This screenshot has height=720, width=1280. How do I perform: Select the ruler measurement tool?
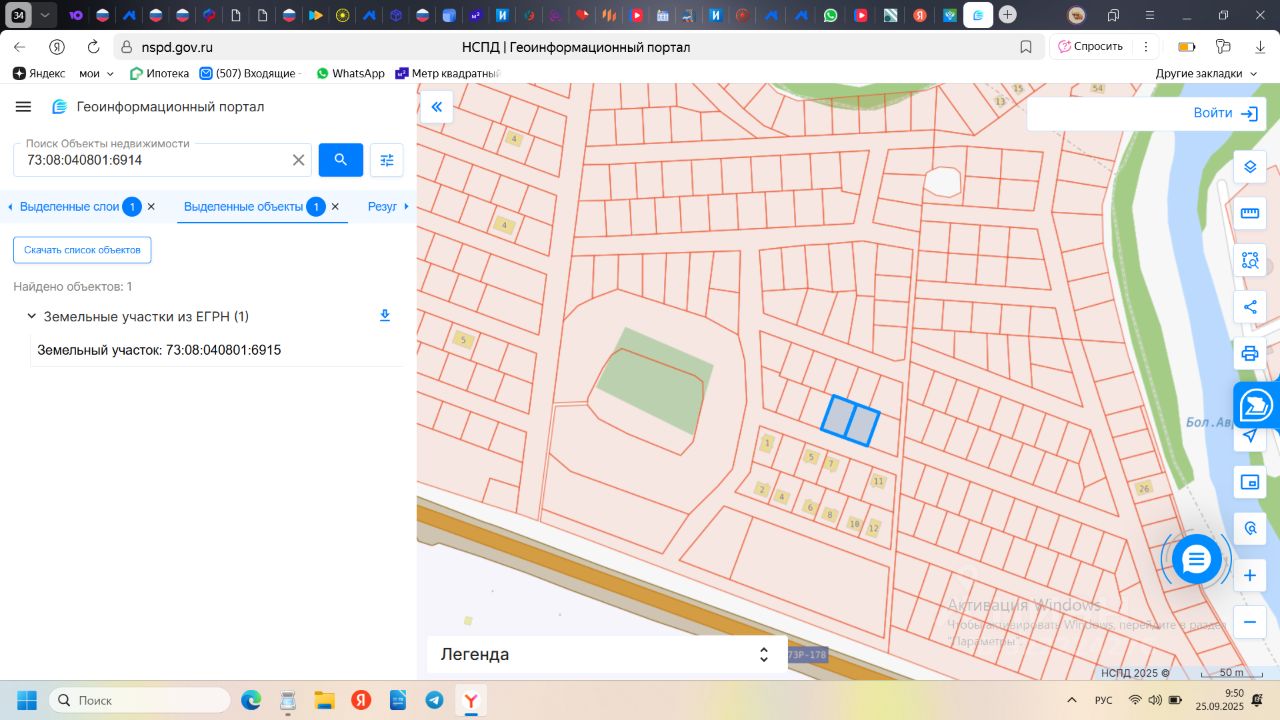pos(1249,213)
